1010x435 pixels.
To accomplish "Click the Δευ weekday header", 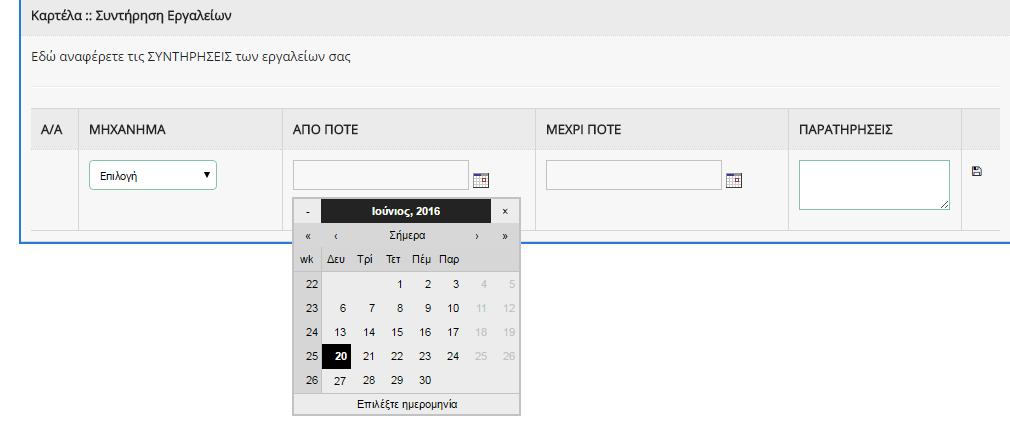I will 336,260.
